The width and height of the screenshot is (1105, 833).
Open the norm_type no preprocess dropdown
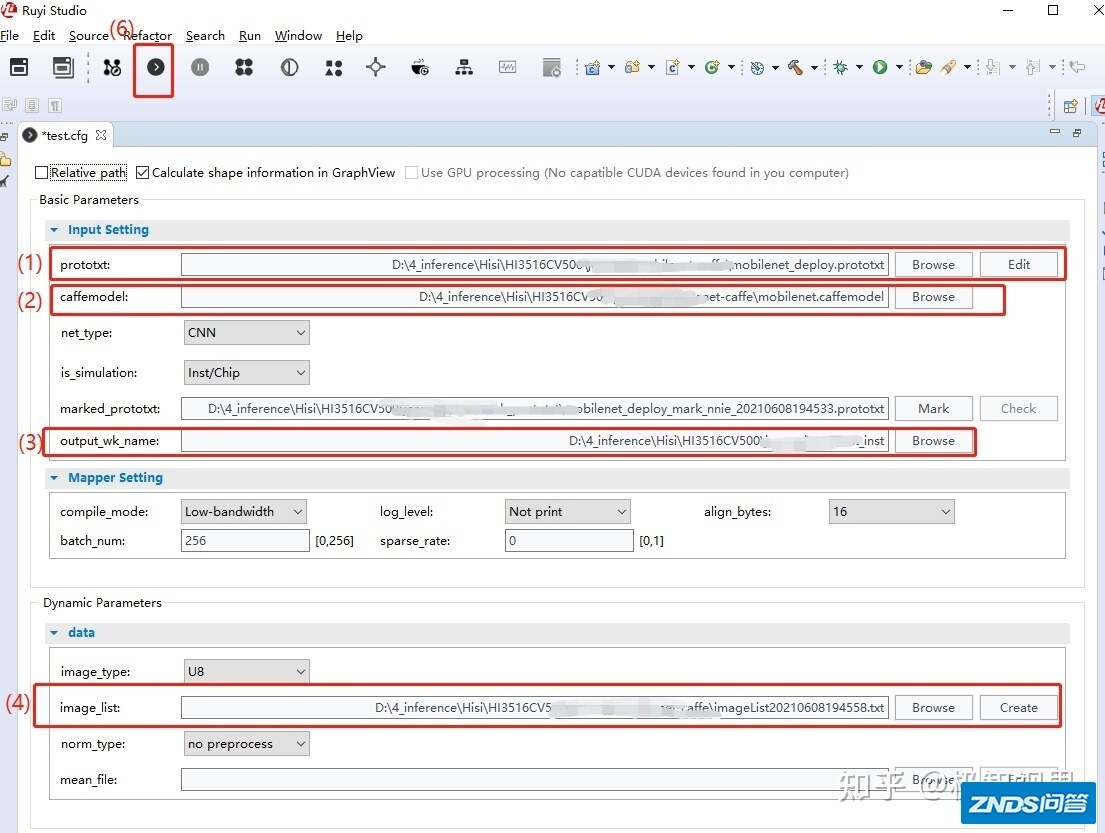pyautogui.click(x=246, y=743)
